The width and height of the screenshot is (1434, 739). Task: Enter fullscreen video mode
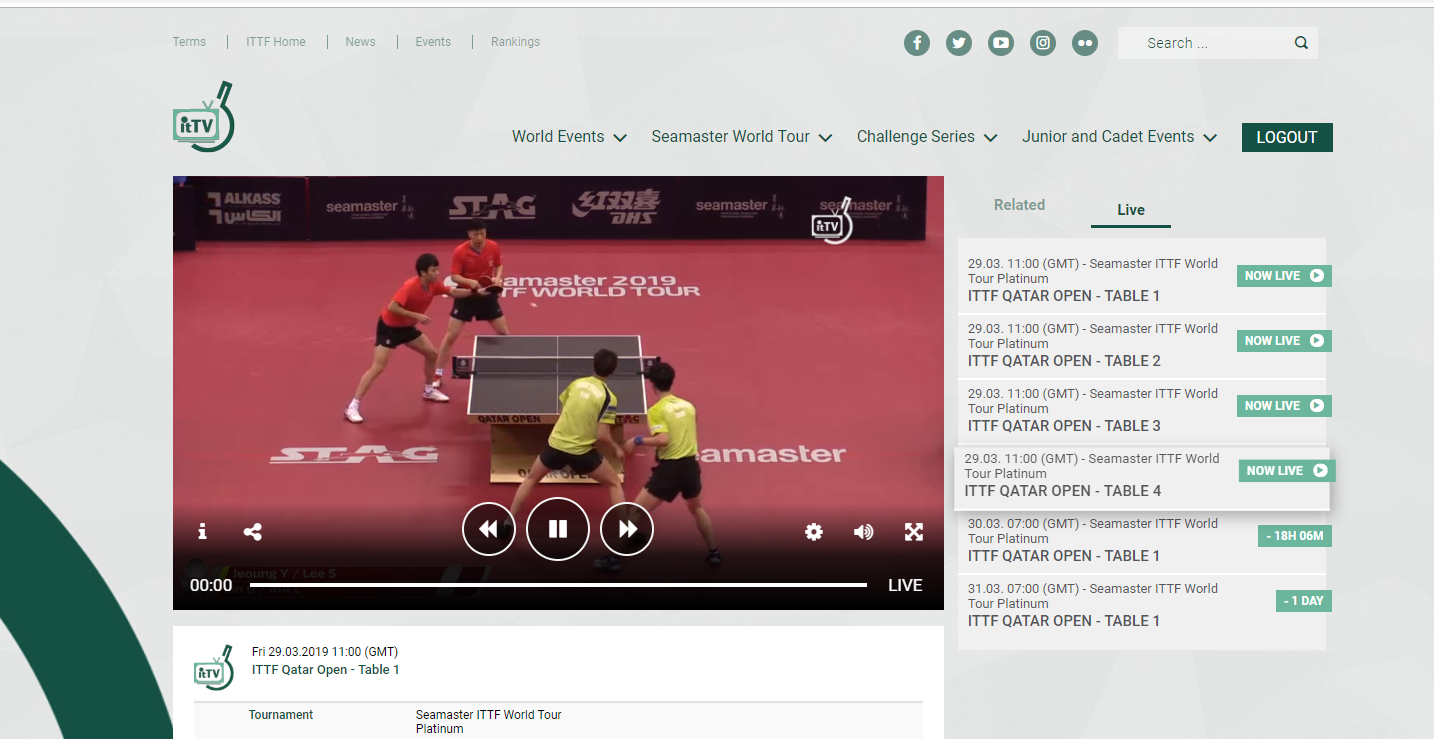tap(914, 532)
